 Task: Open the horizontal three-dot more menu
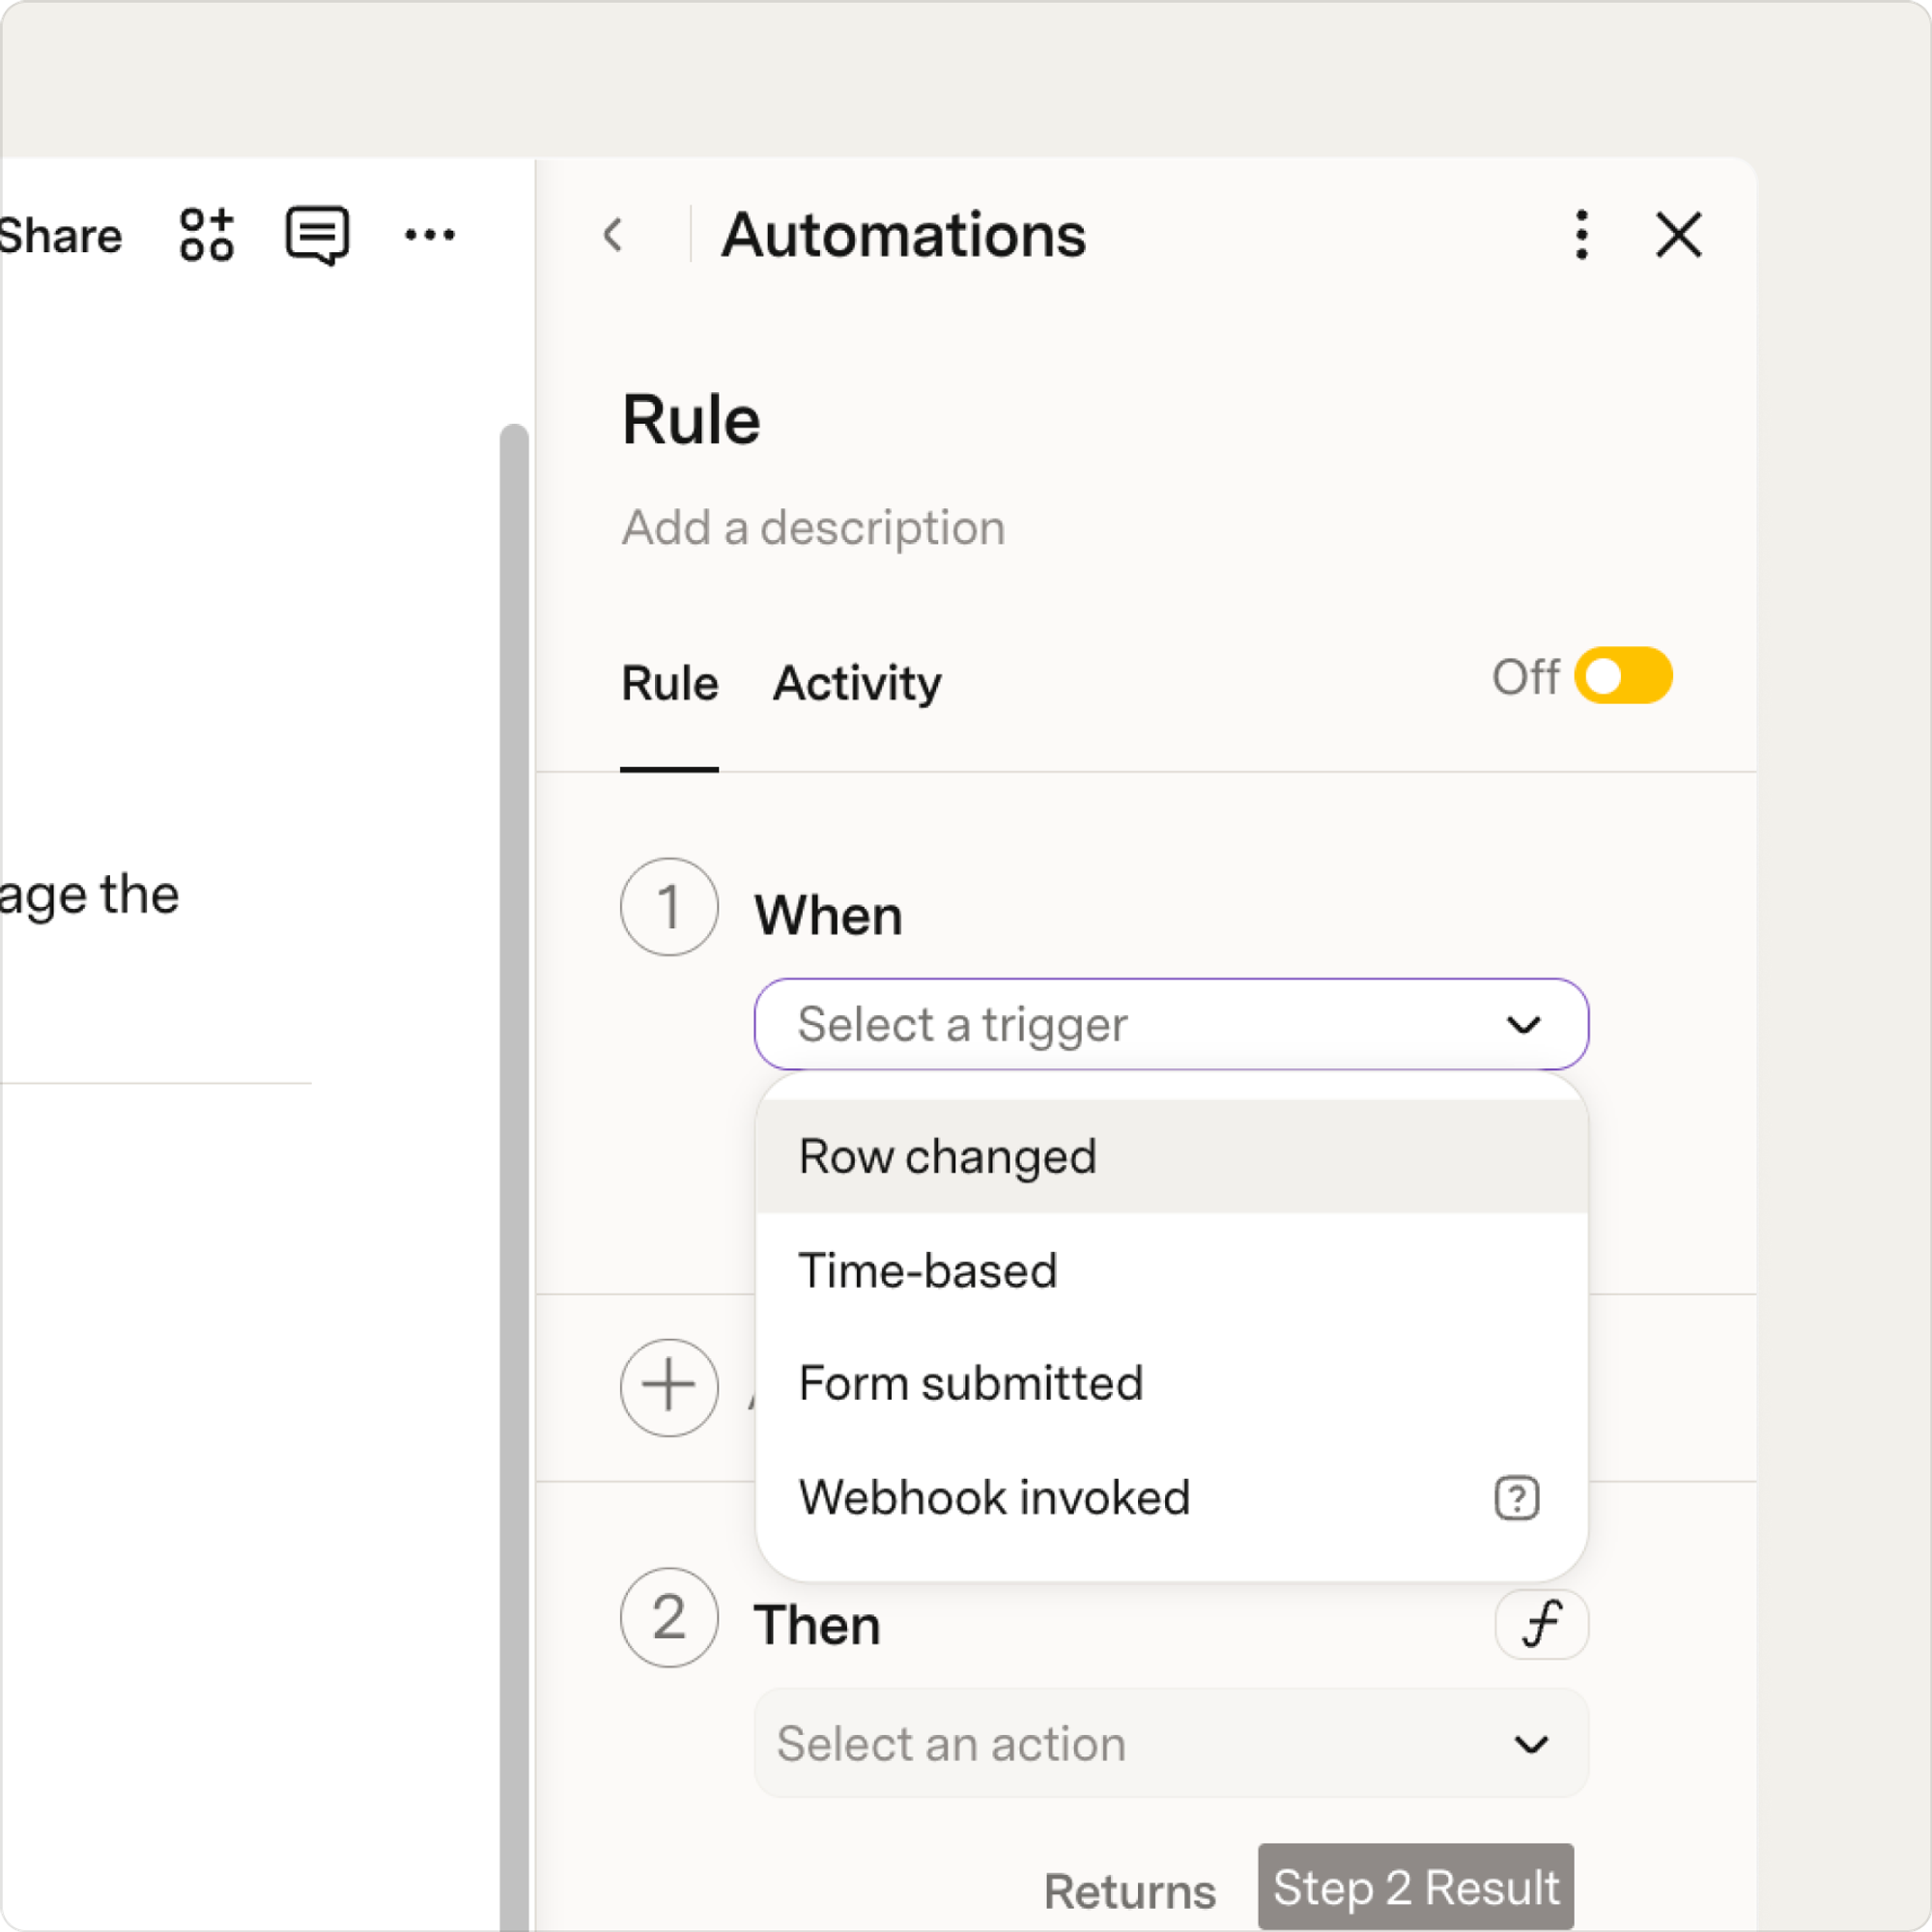(430, 235)
